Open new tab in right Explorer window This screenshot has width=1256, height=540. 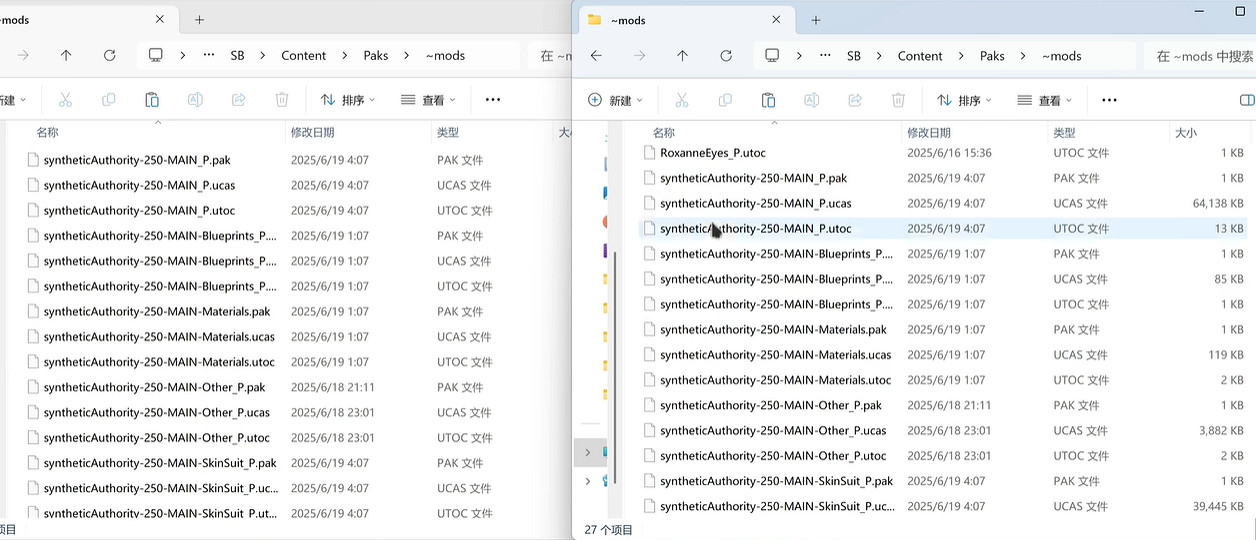tap(816, 20)
